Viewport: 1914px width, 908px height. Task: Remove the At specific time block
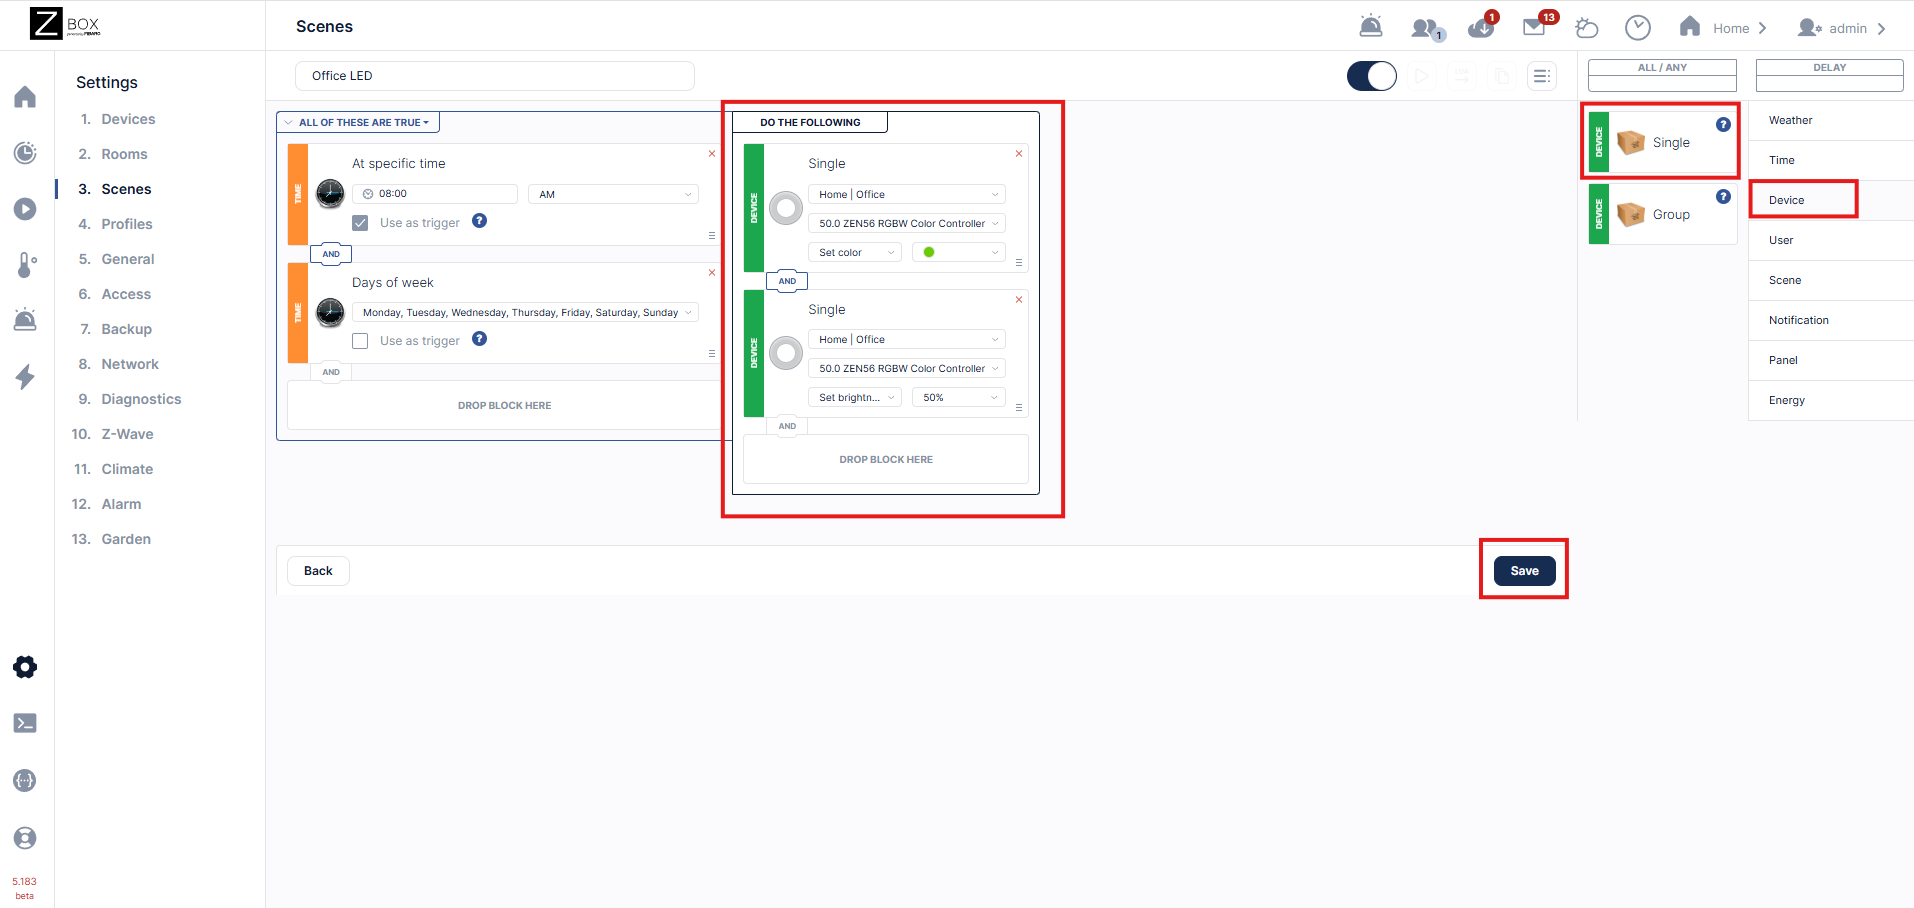pyautogui.click(x=712, y=154)
